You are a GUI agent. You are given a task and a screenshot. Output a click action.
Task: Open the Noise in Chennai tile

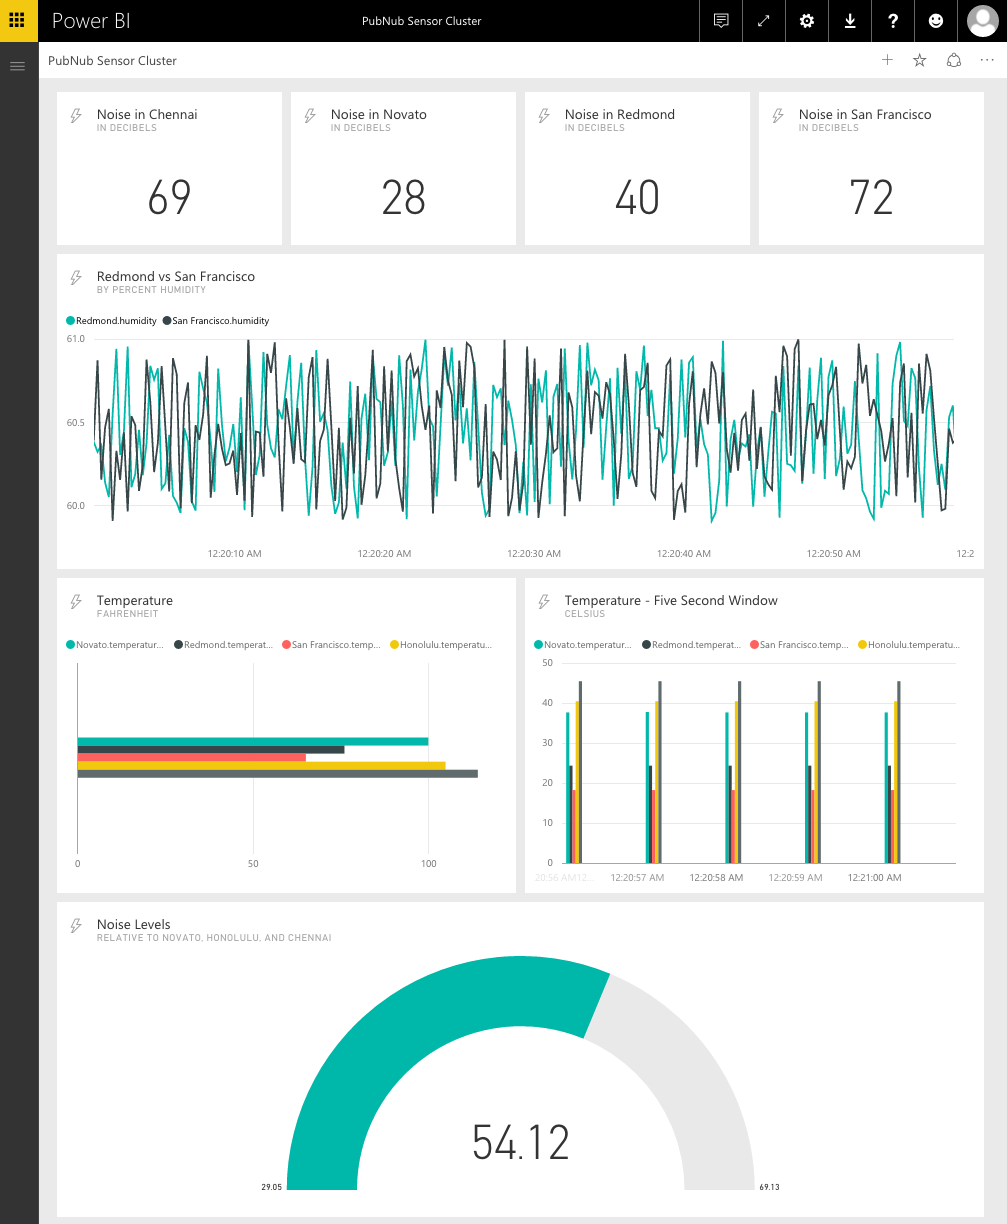click(169, 168)
